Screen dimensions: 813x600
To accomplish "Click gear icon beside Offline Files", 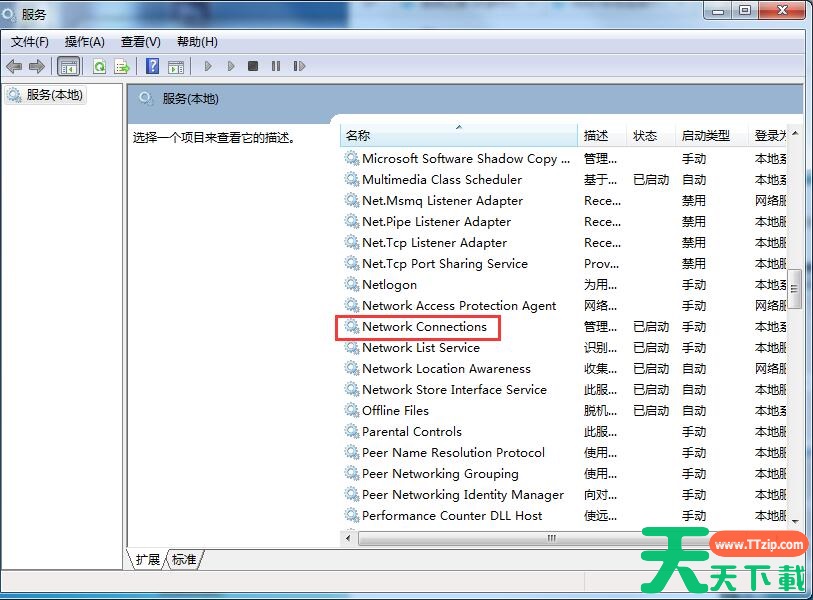I will point(352,410).
